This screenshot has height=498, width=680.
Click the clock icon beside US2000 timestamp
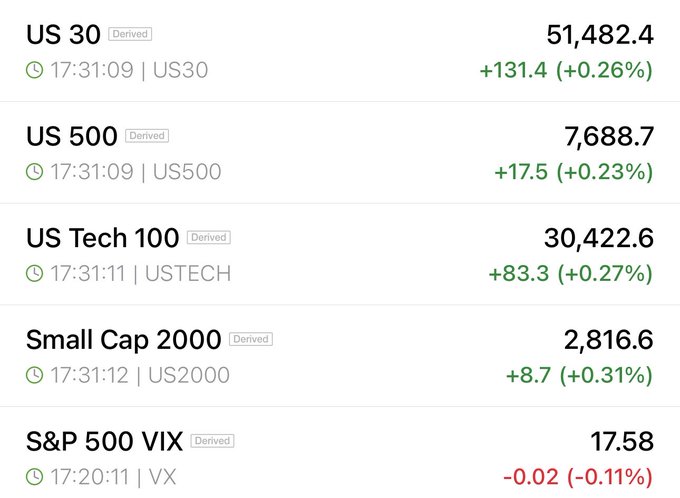(34, 375)
